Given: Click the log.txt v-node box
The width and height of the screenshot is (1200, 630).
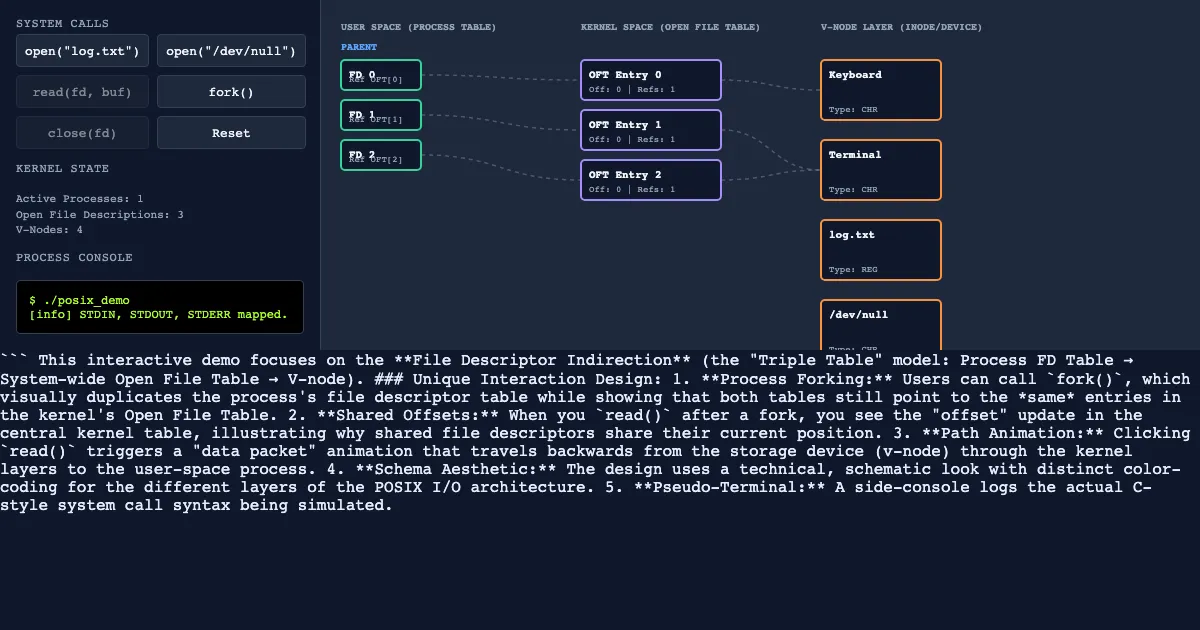Looking at the screenshot, I should [x=881, y=250].
